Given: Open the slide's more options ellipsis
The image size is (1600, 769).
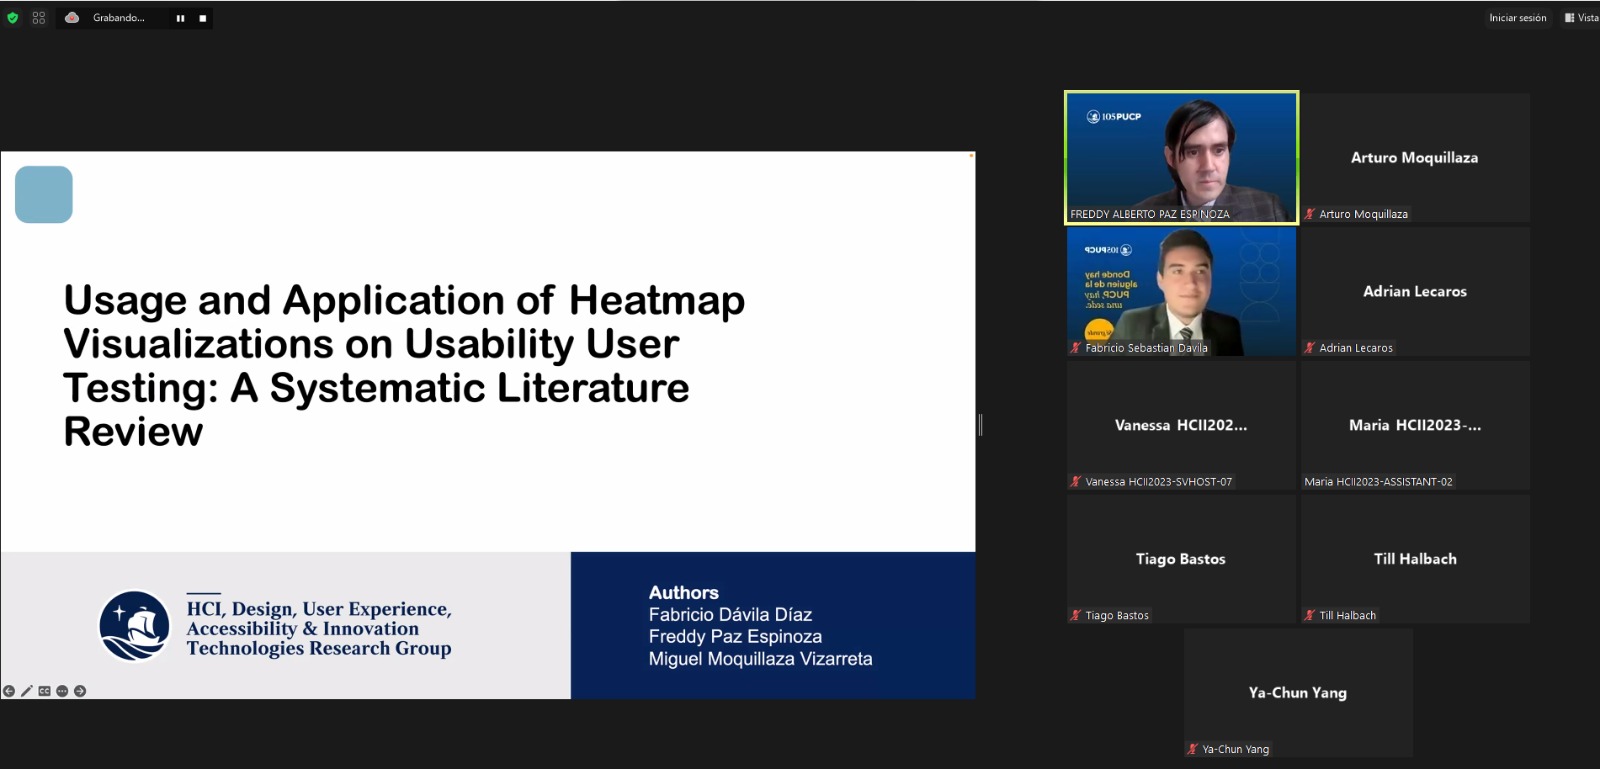Looking at the screenshot, I should pyautogui.click(x=62, y=691).
